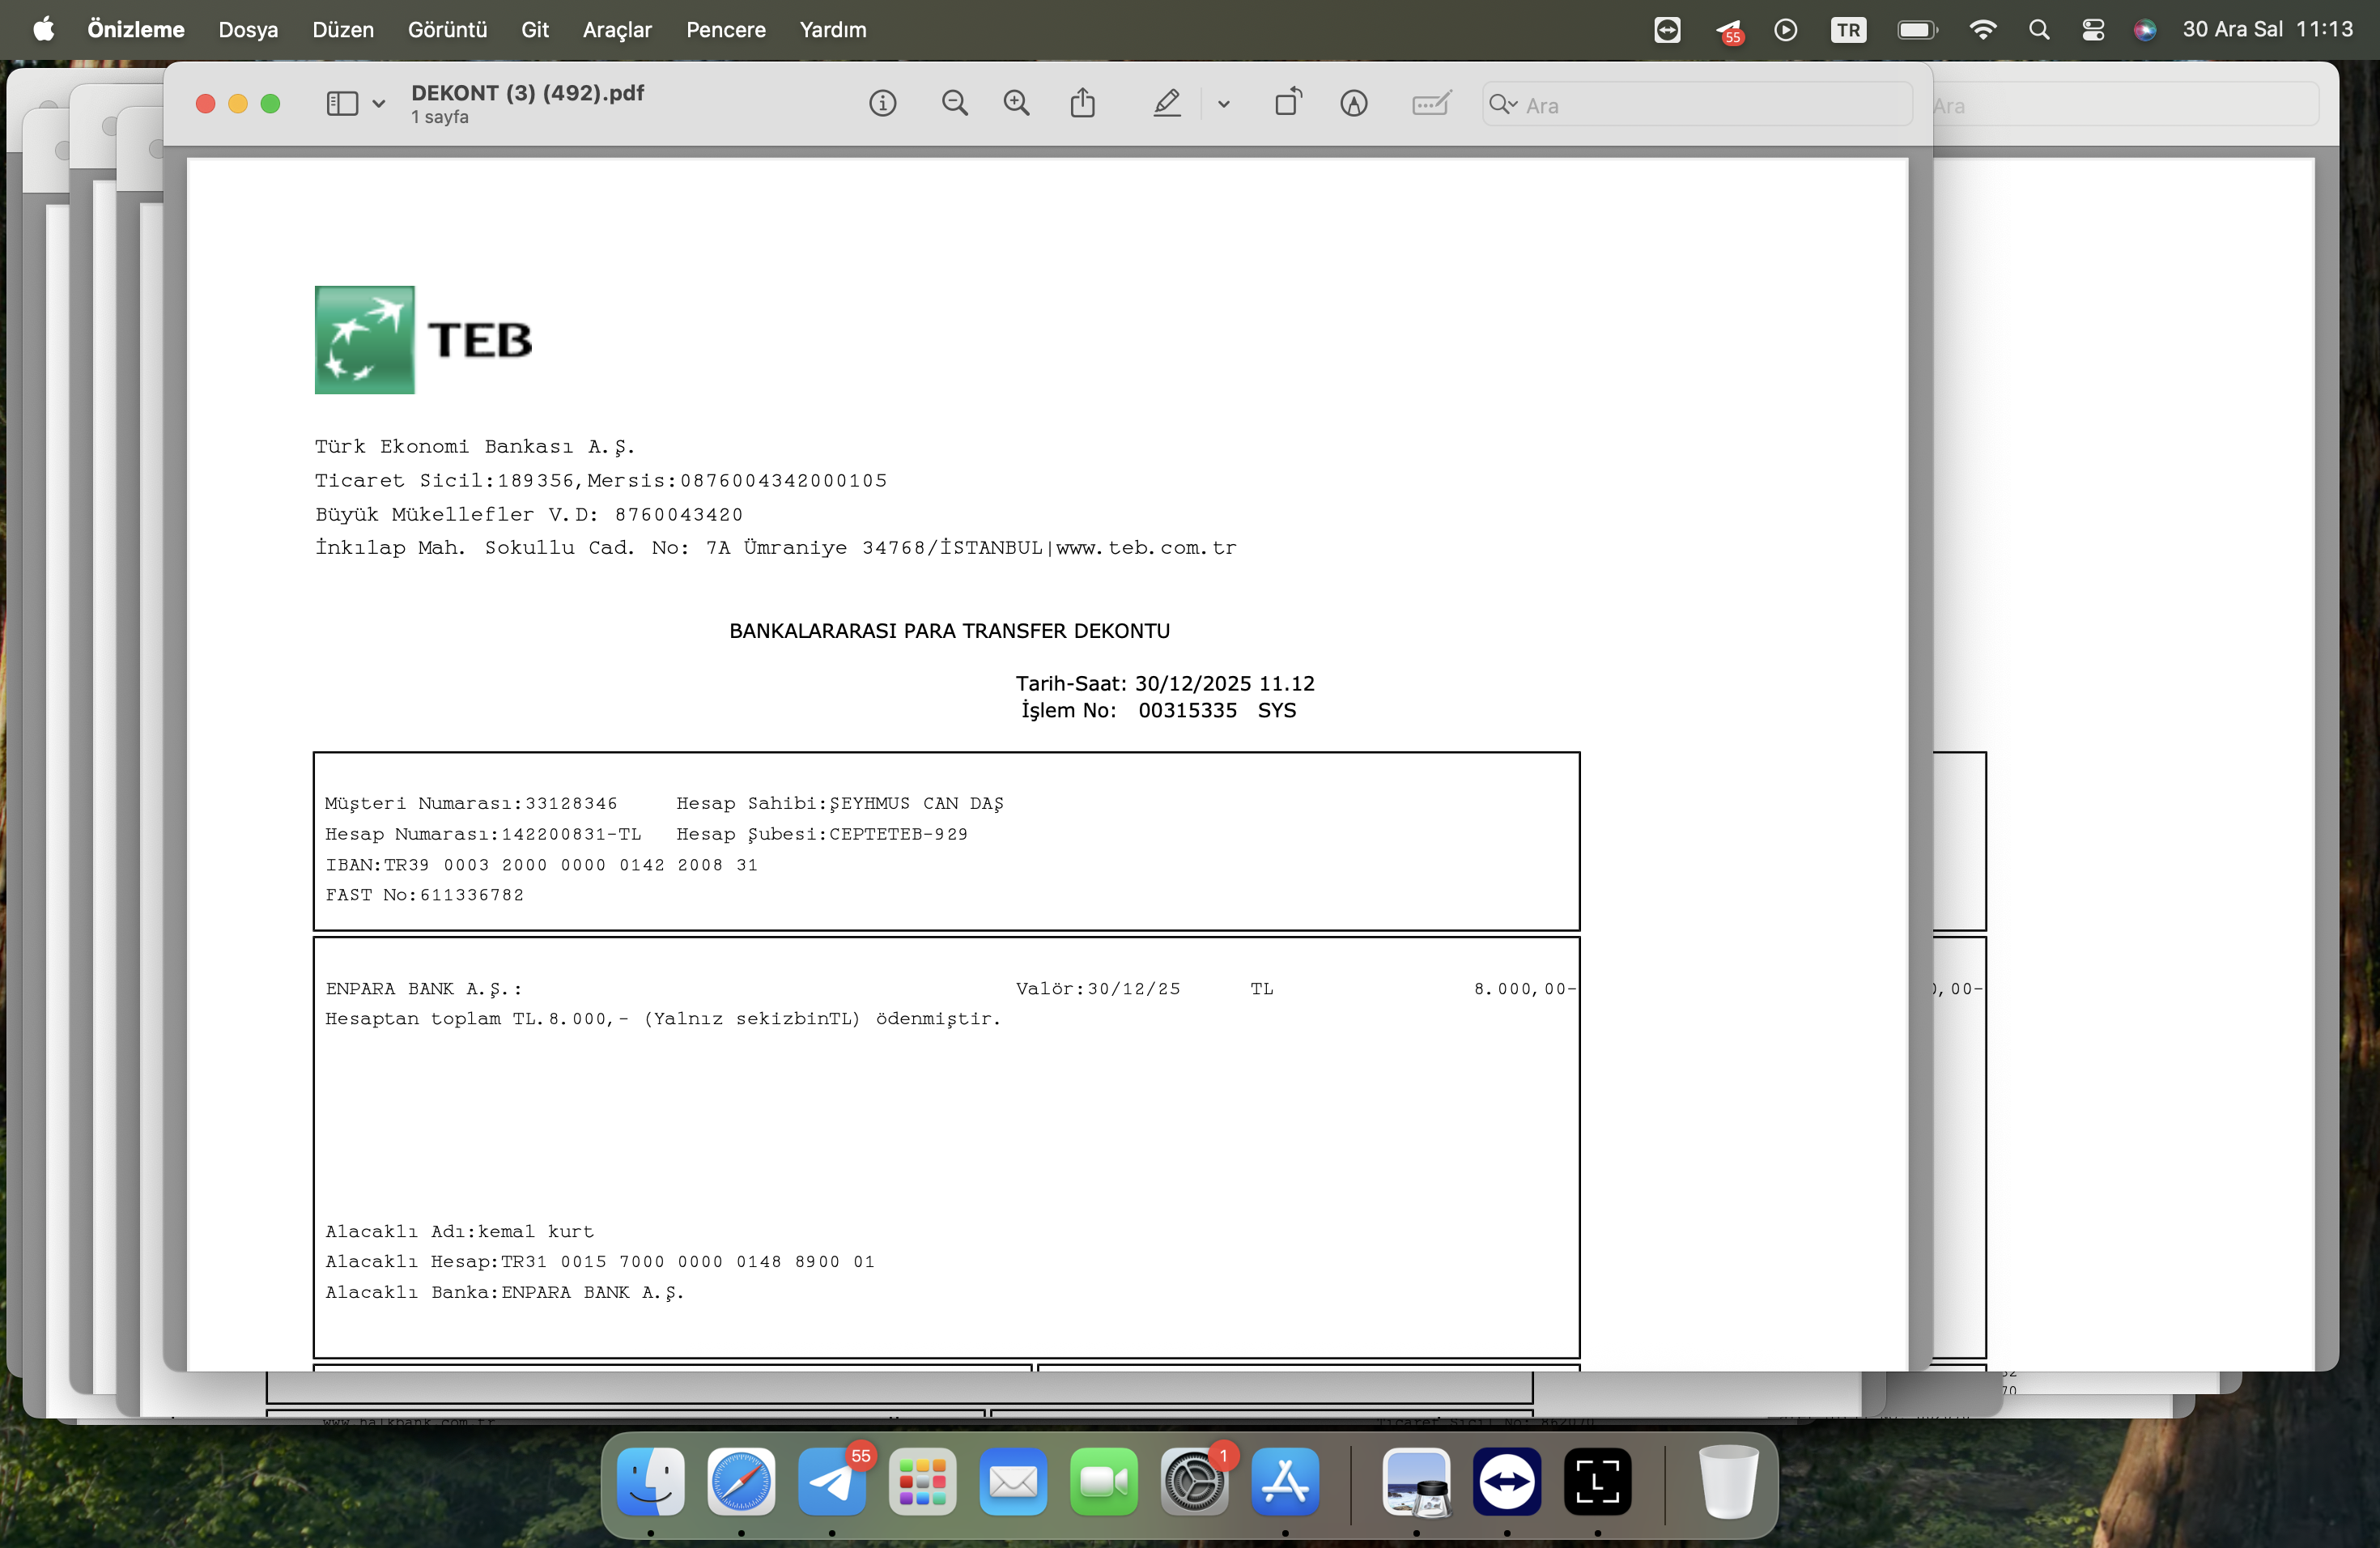Click the sender IBAN starting TR39
Screen dimensions: 2380x1548
[541, 865]
